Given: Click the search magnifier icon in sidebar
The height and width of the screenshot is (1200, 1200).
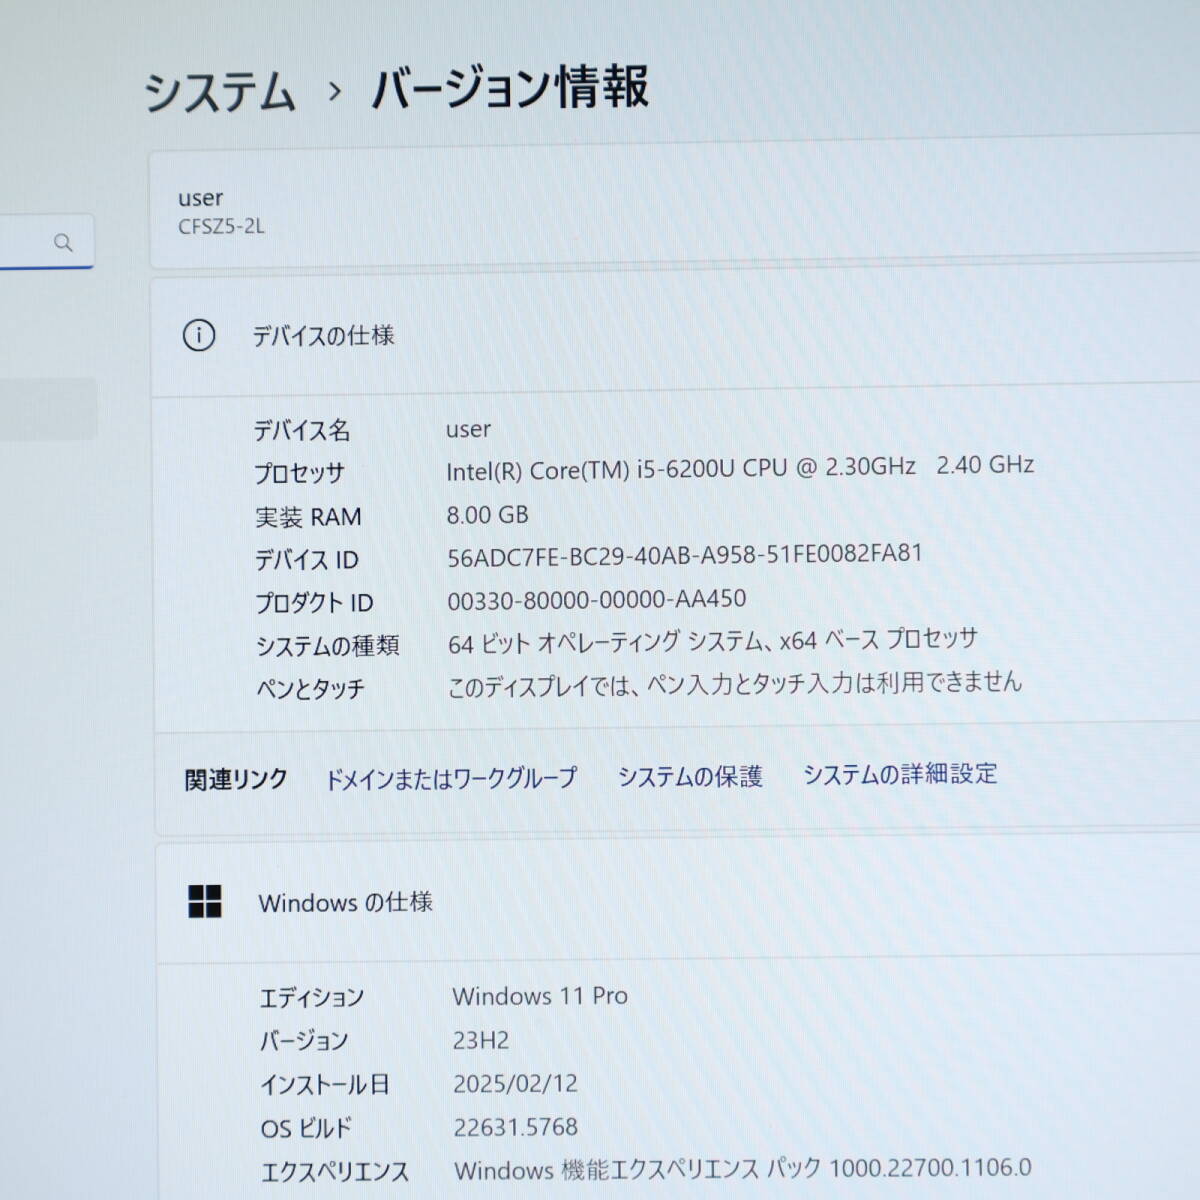Looking at the screenshot, I should pyautogui.click(x=63, y=242).
